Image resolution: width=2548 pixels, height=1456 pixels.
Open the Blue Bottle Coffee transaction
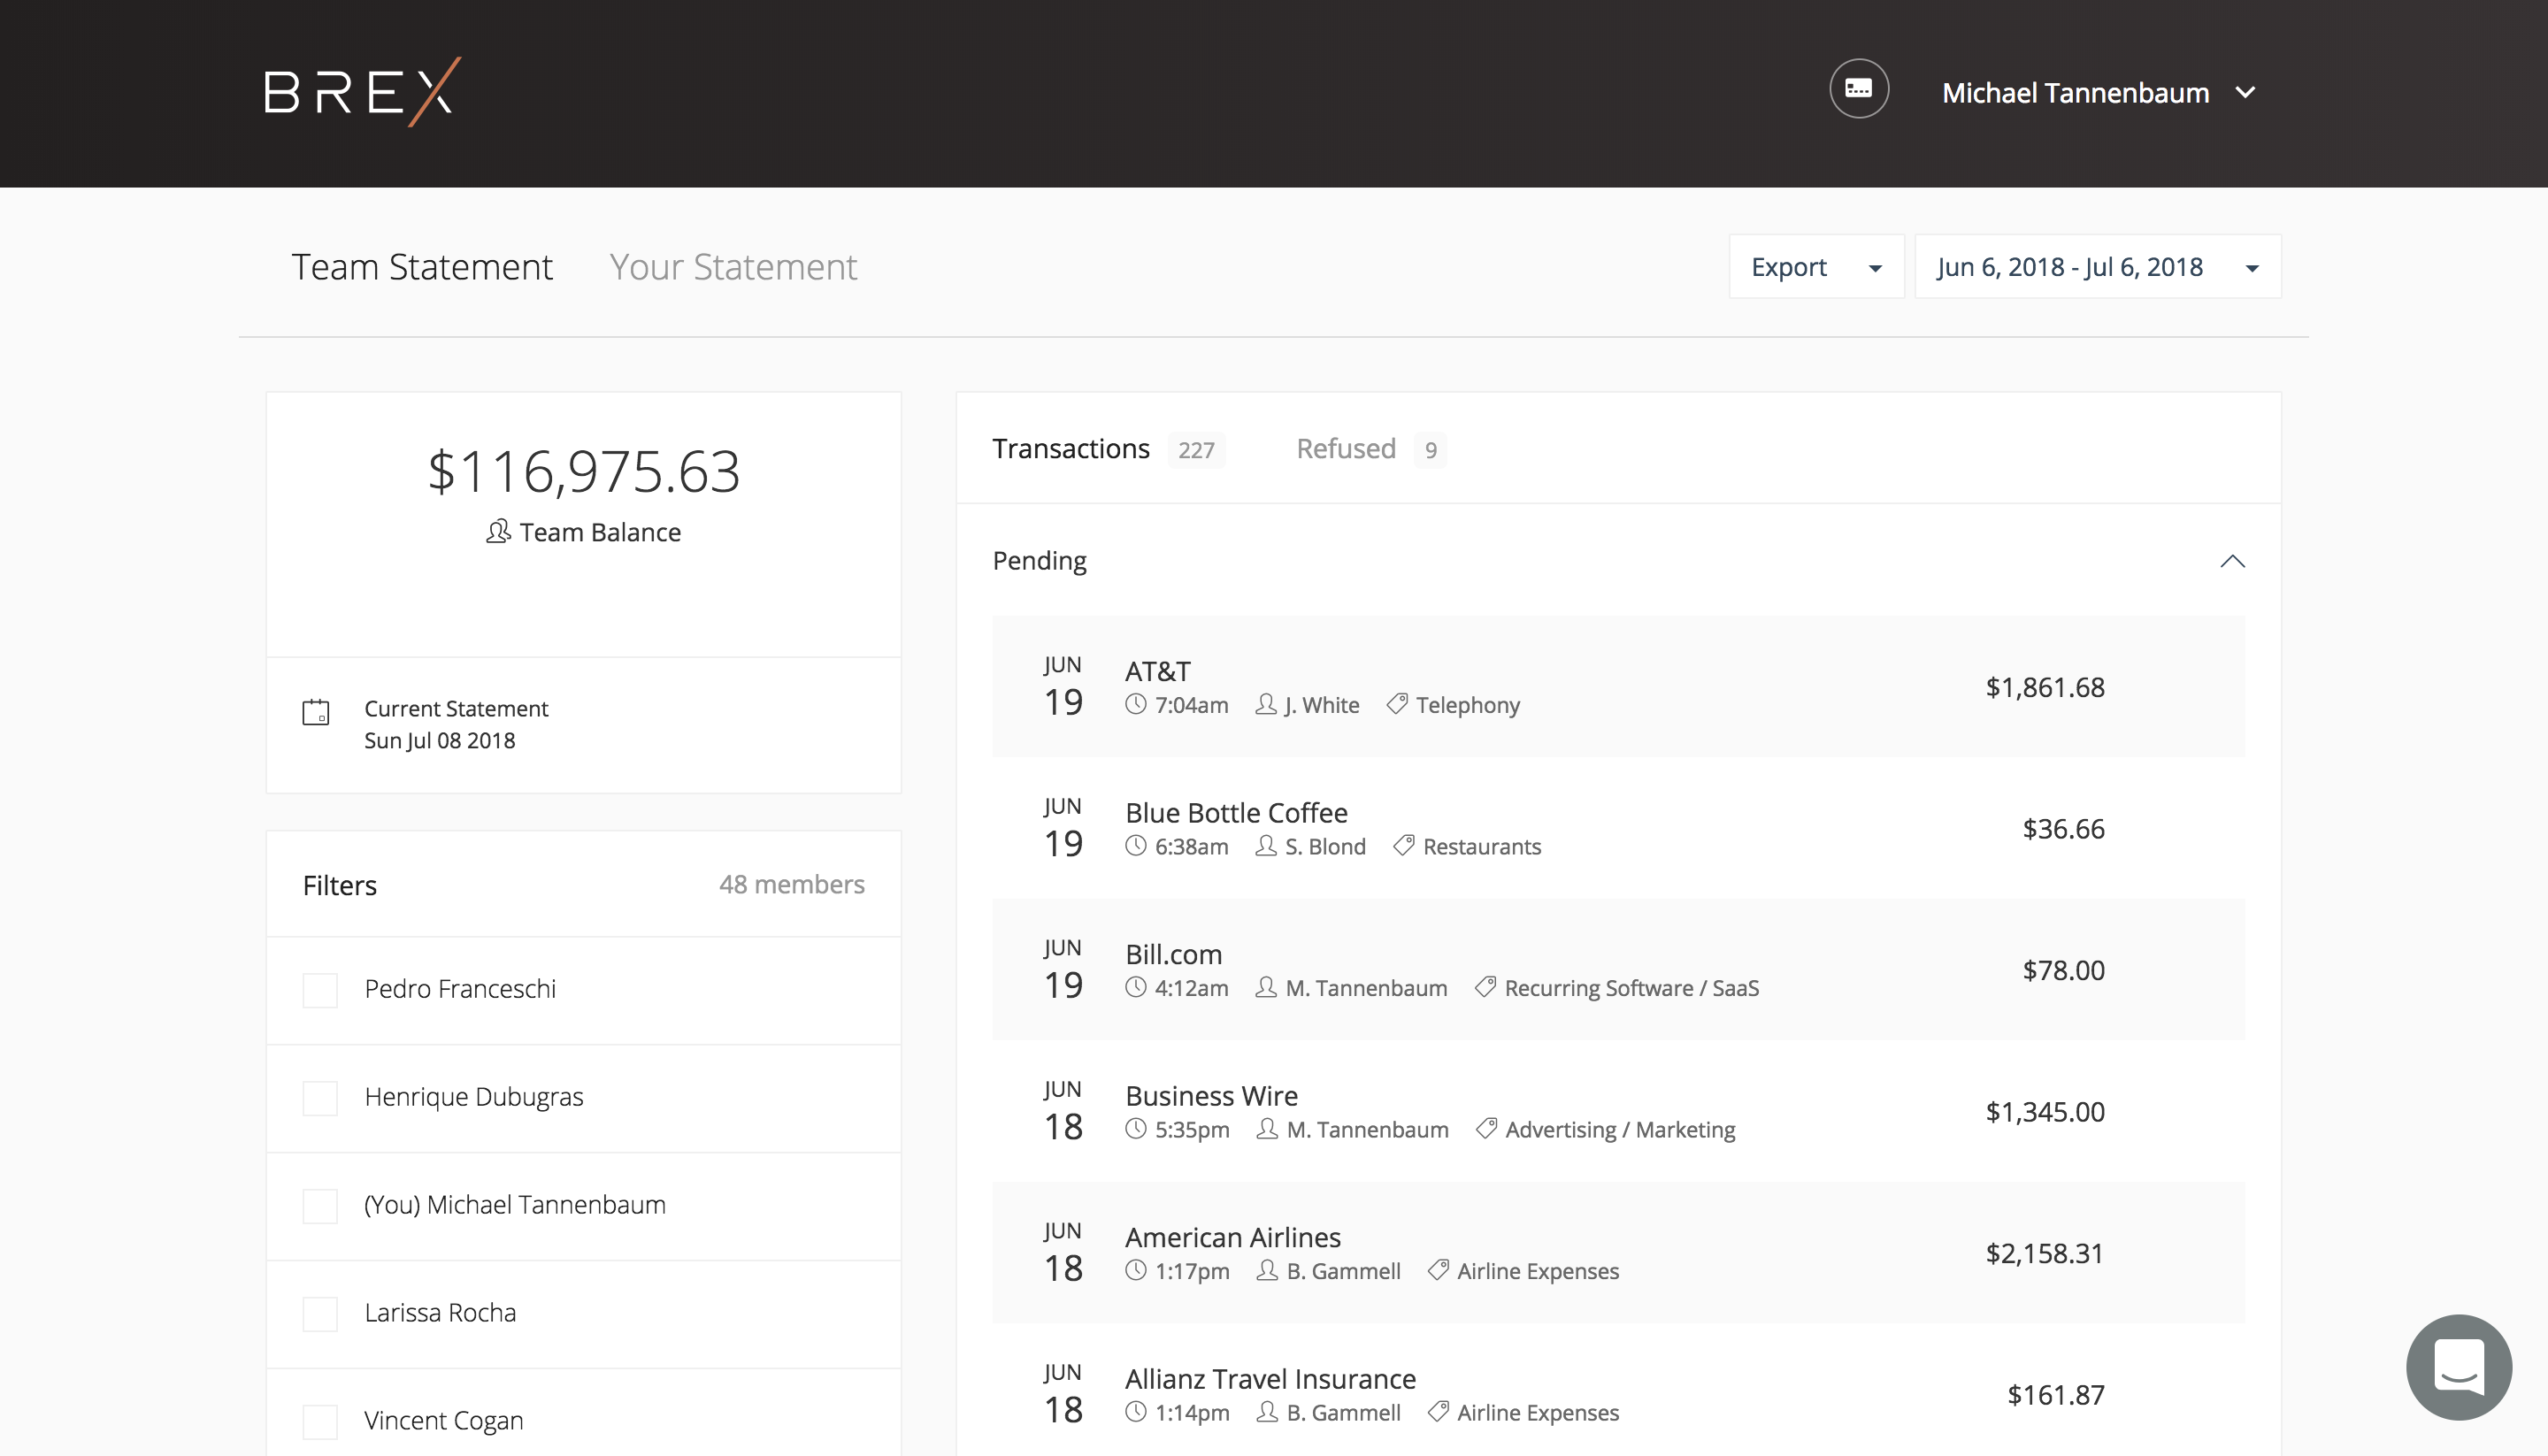pos(1618,828)
